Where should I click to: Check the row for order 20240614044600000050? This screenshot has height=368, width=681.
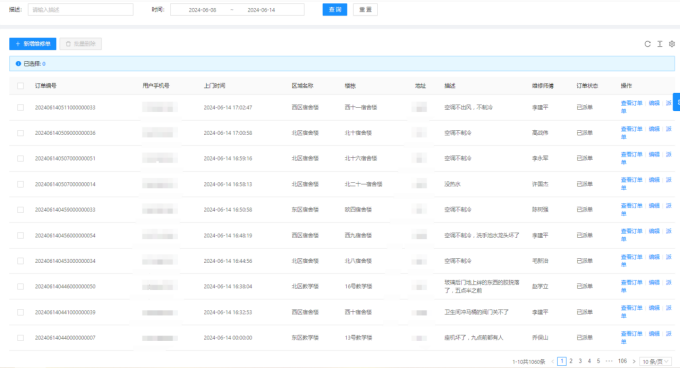[x=20, y=287]
